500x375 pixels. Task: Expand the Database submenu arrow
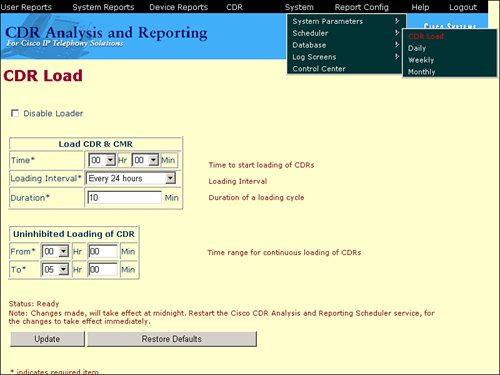397,44
